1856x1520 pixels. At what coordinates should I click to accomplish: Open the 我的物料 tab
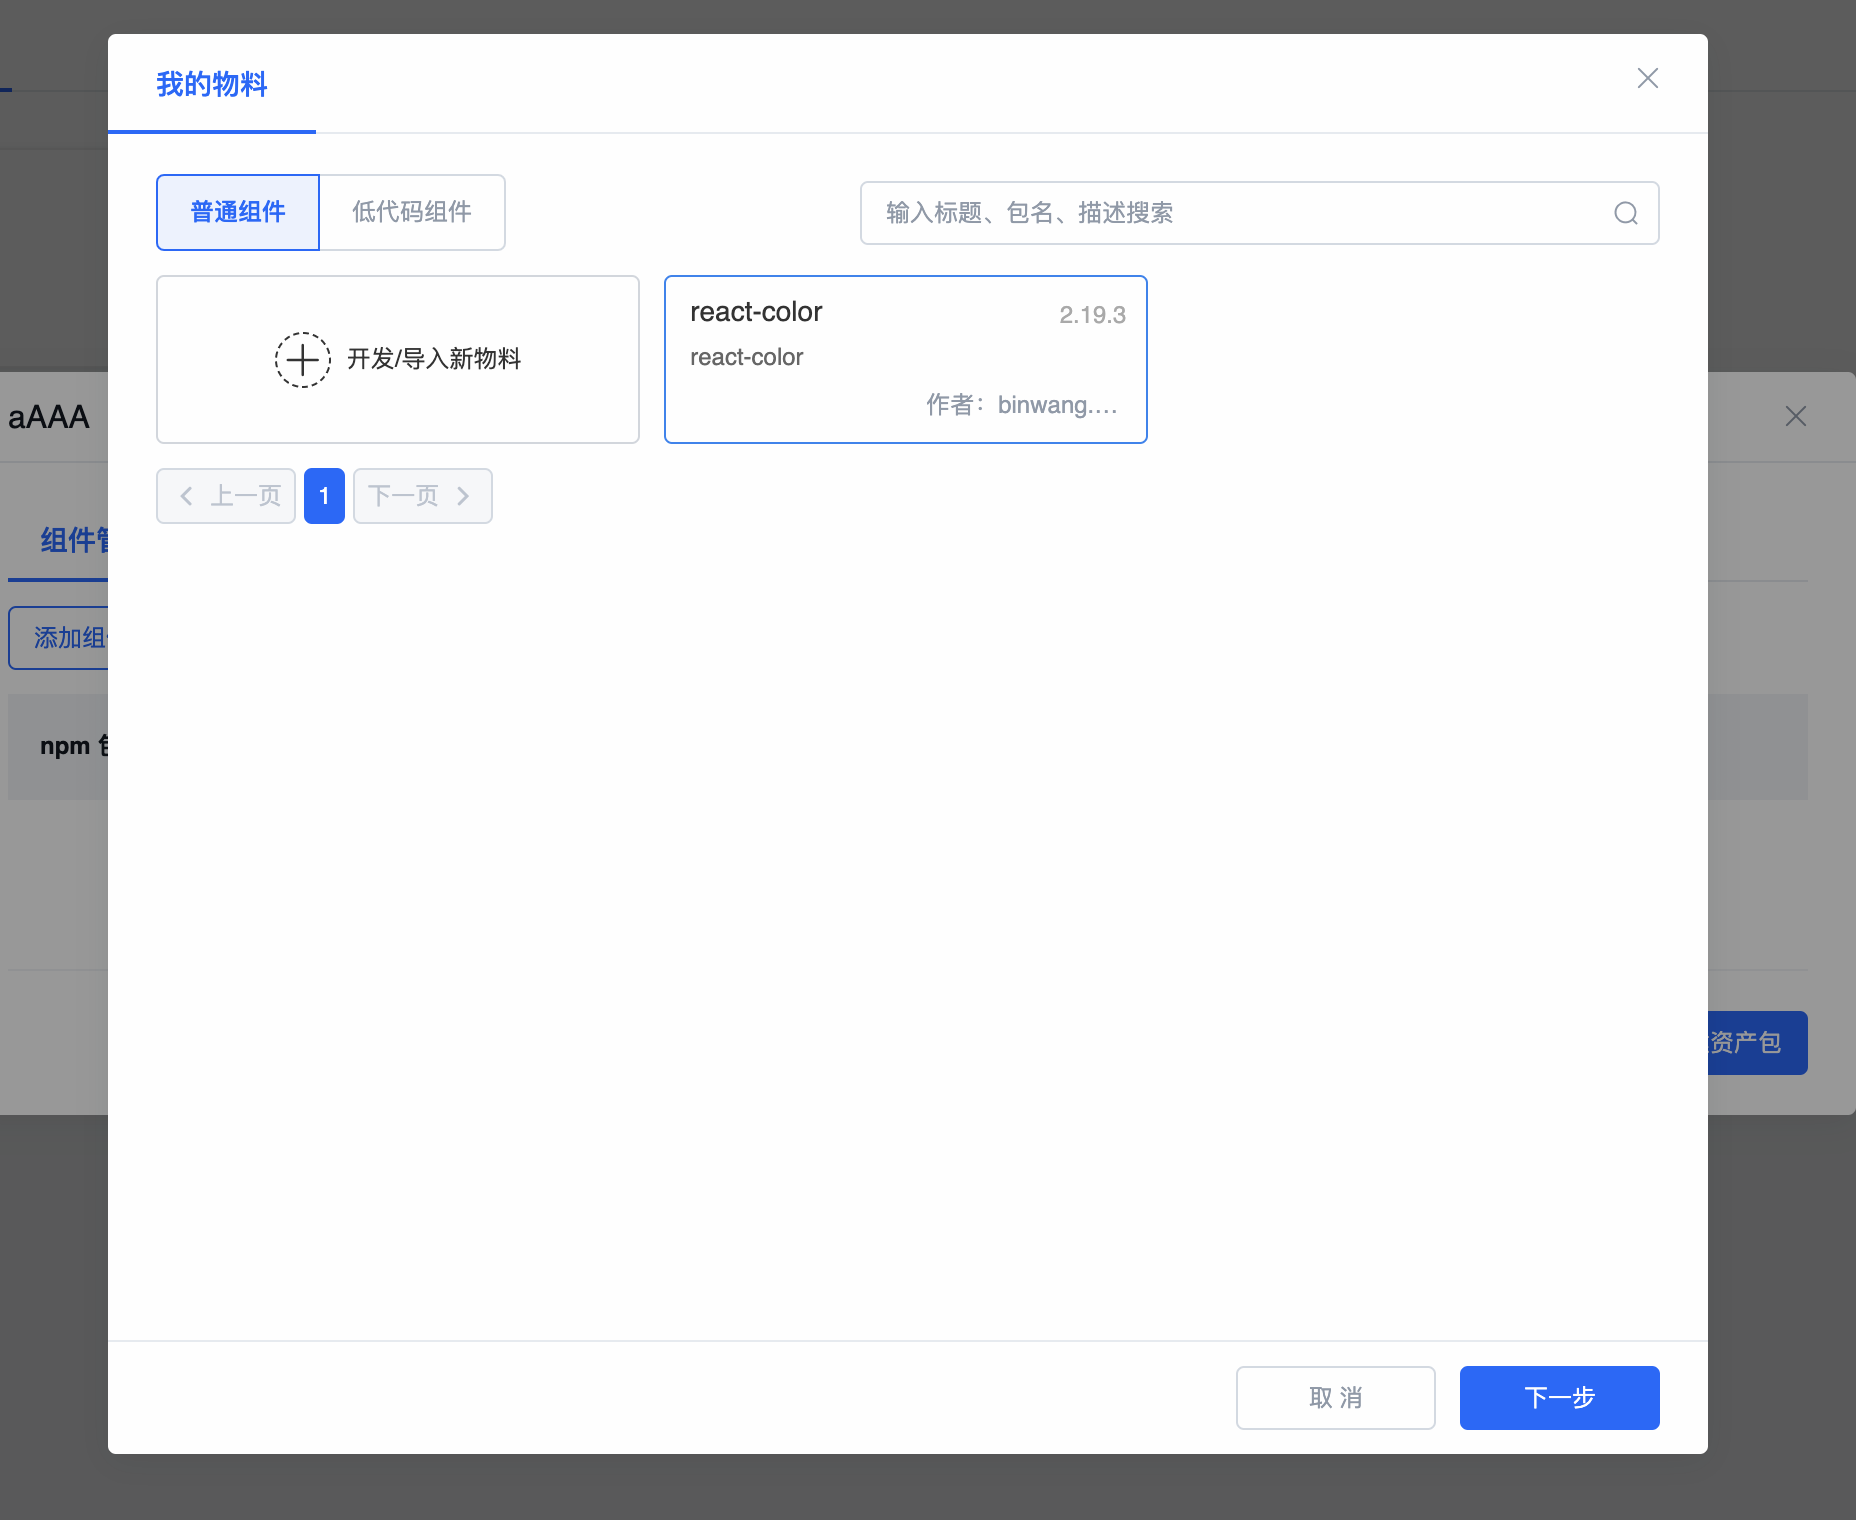point(212,85)
